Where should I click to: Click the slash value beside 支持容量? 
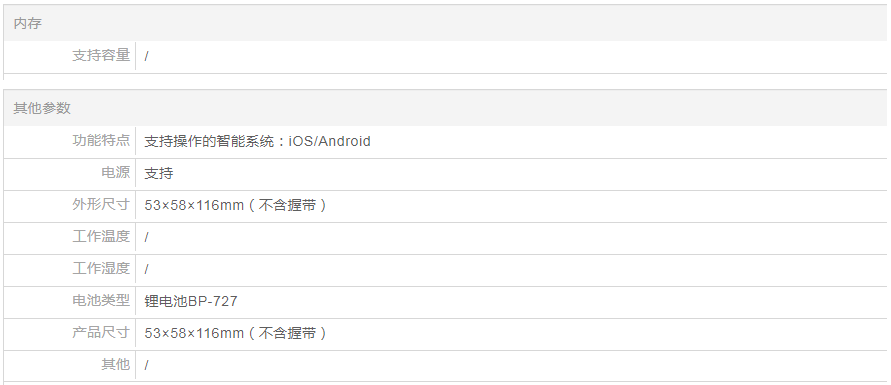[x=147, y=56]
